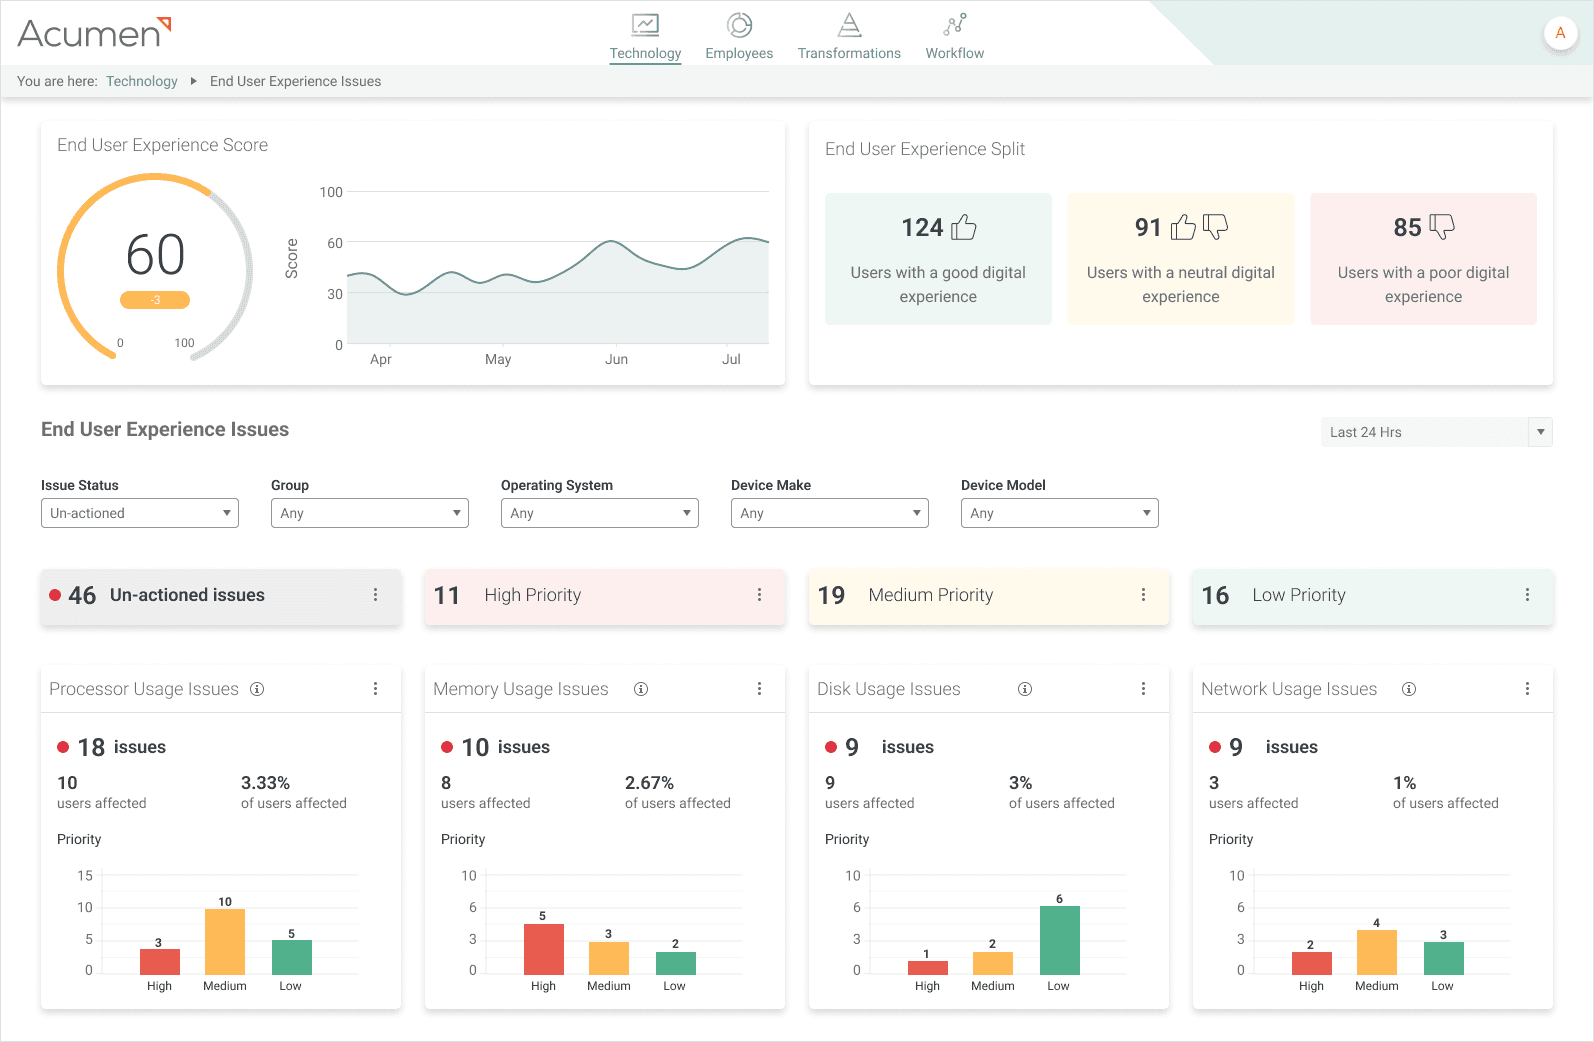Image resolution: width=1594 pixels, height=1042 pixels.
Task: Expand the Device Model dropdown
Action: [1059, 513]
